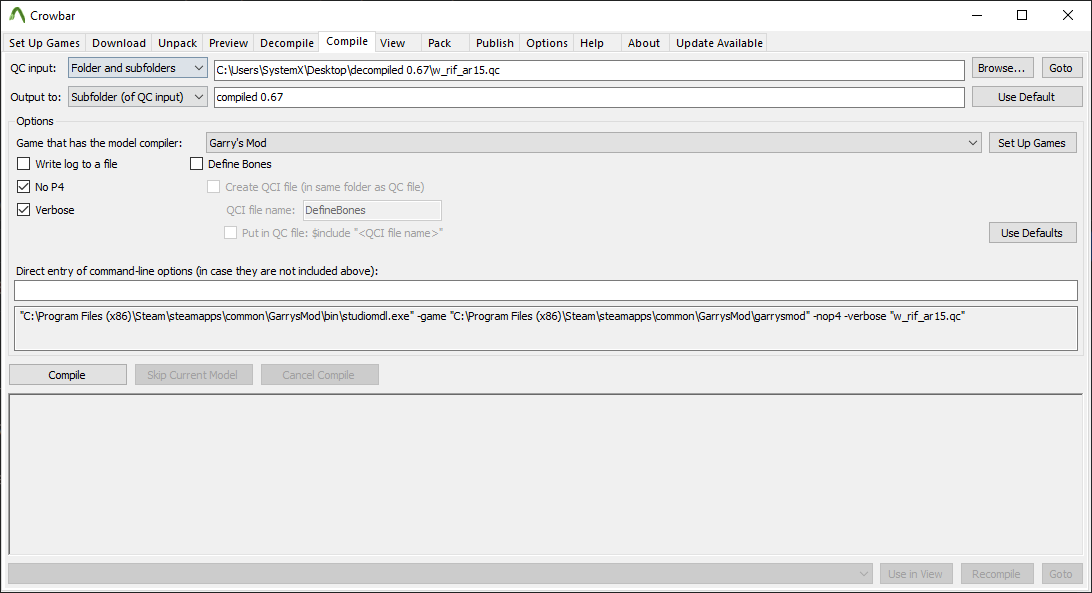Open the Set Up Games tab

44,43
